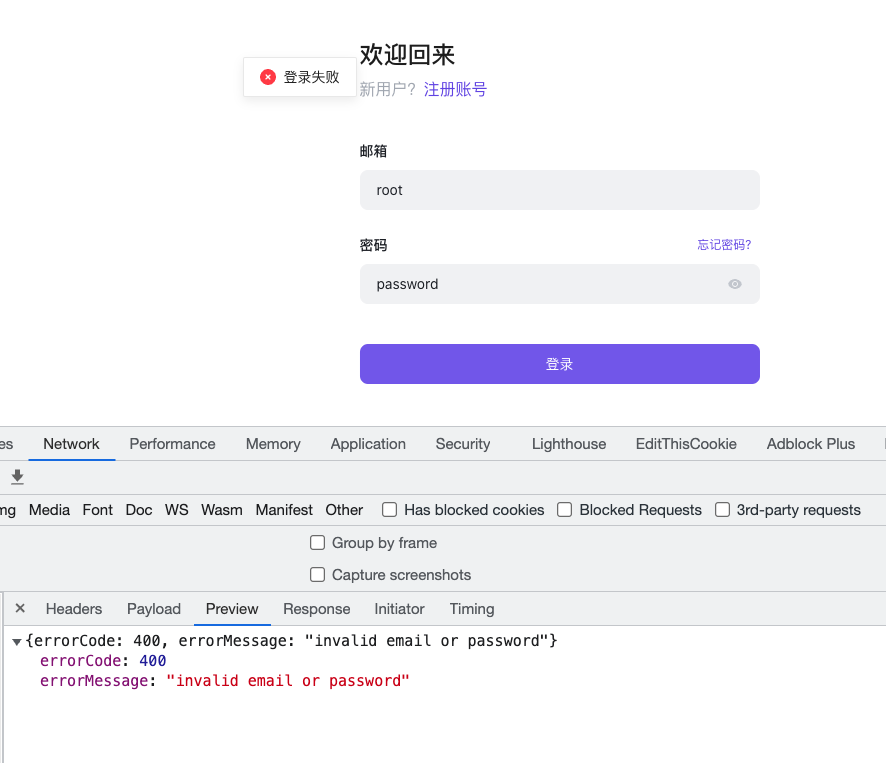Click the 邮箱 field label
Screen dimensions: 886x763
373,151
